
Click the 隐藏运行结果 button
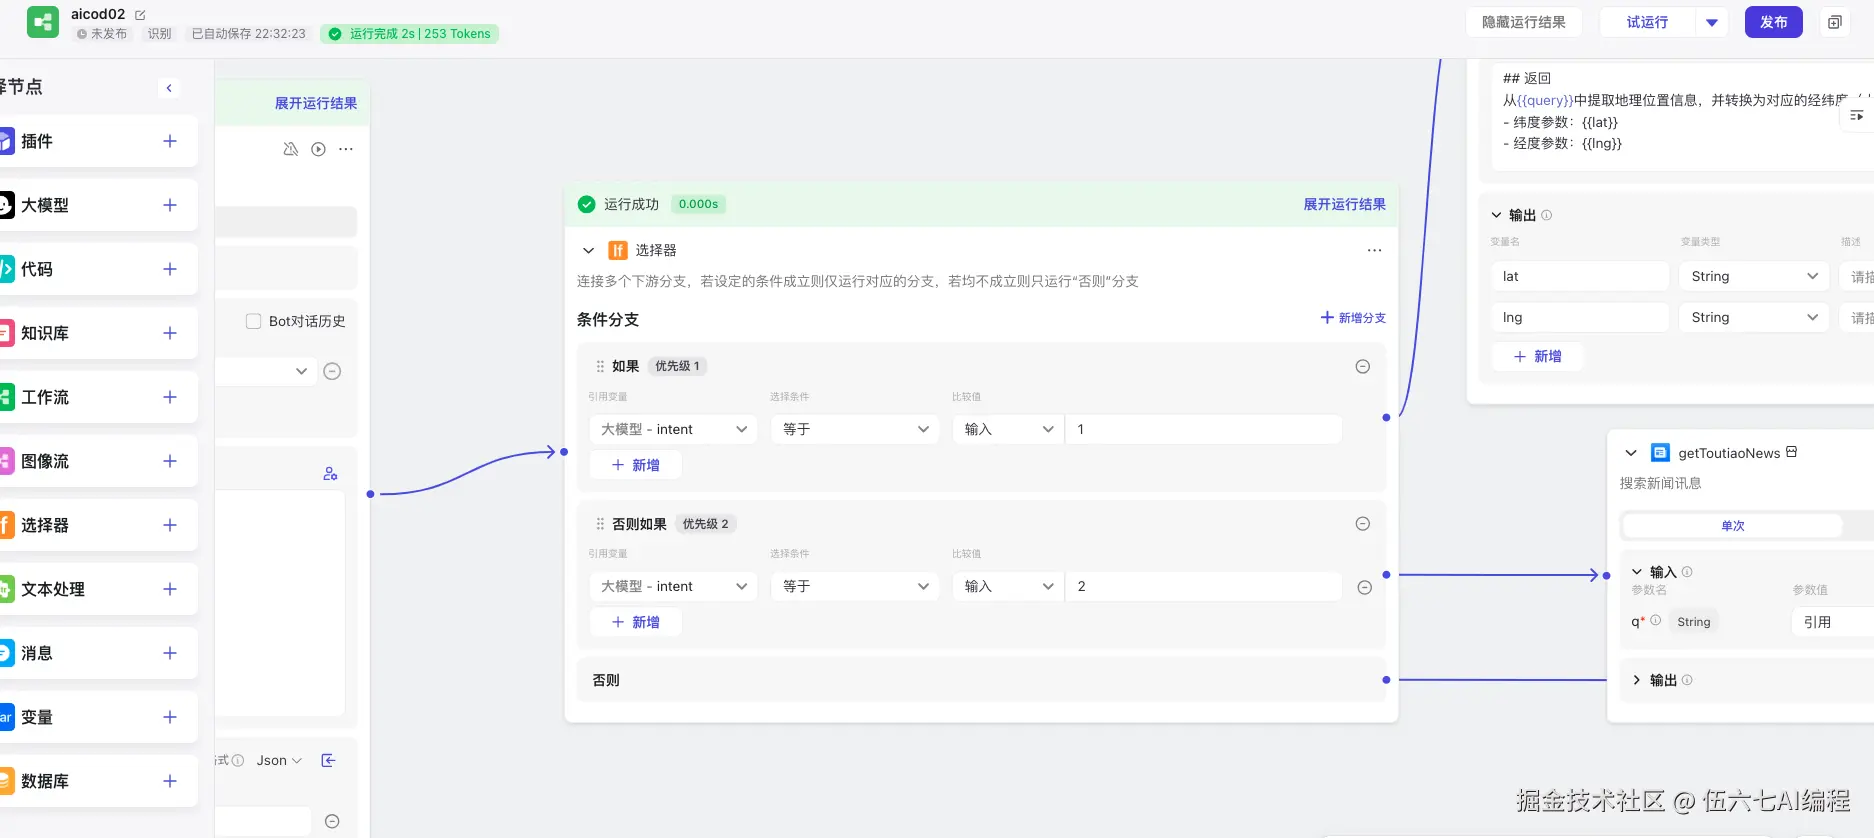coord(1524,22)
